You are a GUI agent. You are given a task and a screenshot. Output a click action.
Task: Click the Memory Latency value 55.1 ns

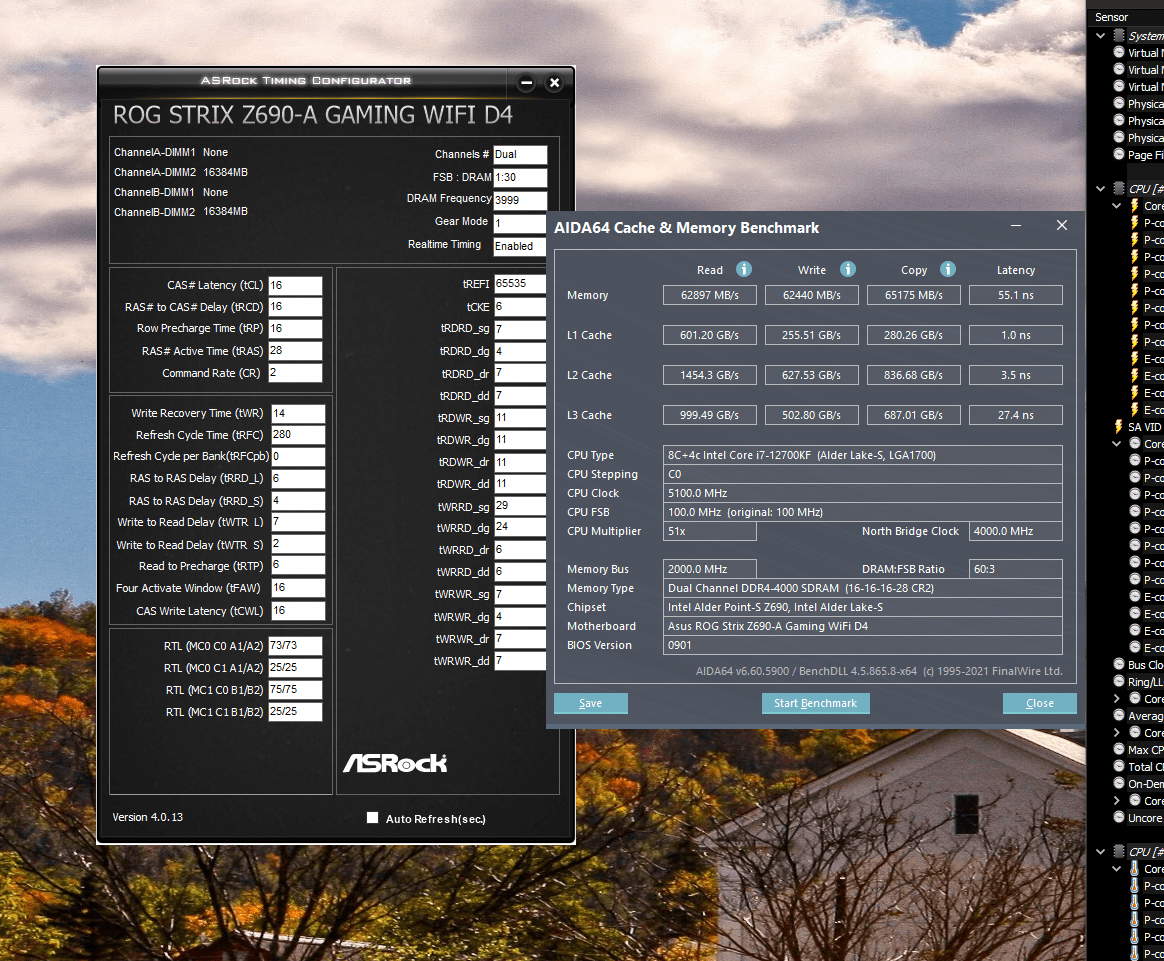tap(1016, 295)
